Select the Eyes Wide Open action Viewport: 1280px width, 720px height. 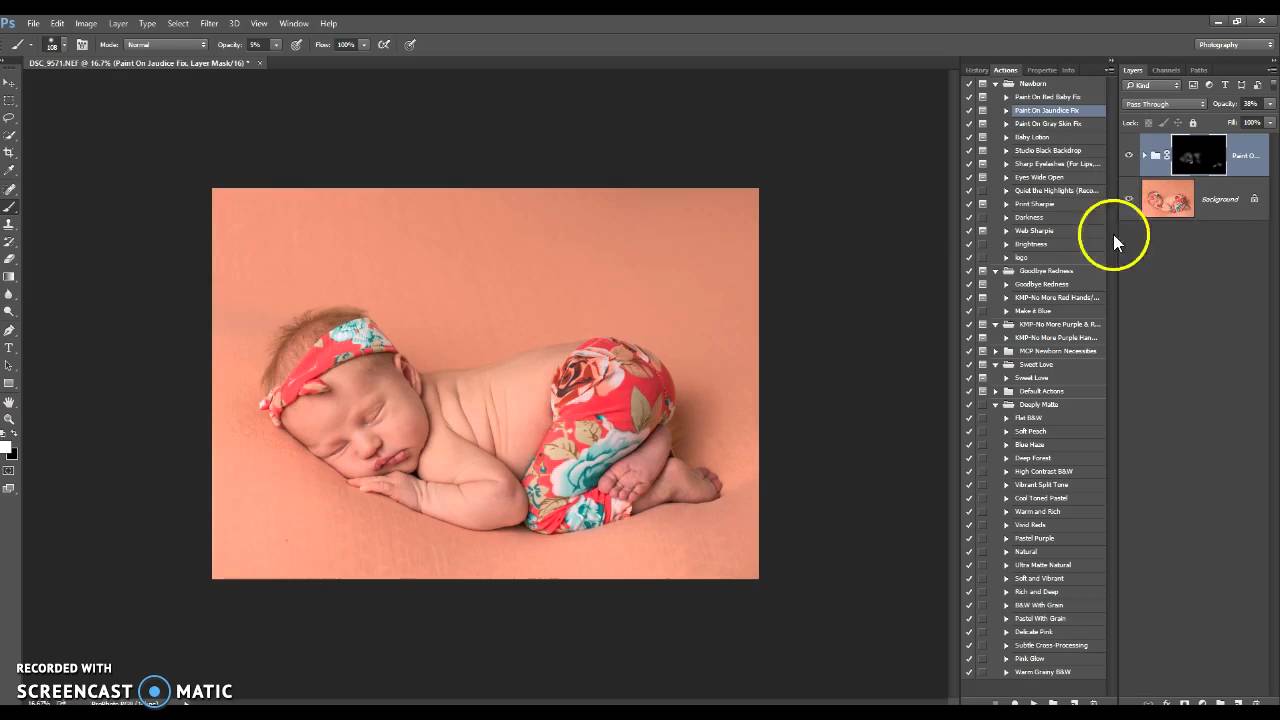click(x=1039, y=177)
